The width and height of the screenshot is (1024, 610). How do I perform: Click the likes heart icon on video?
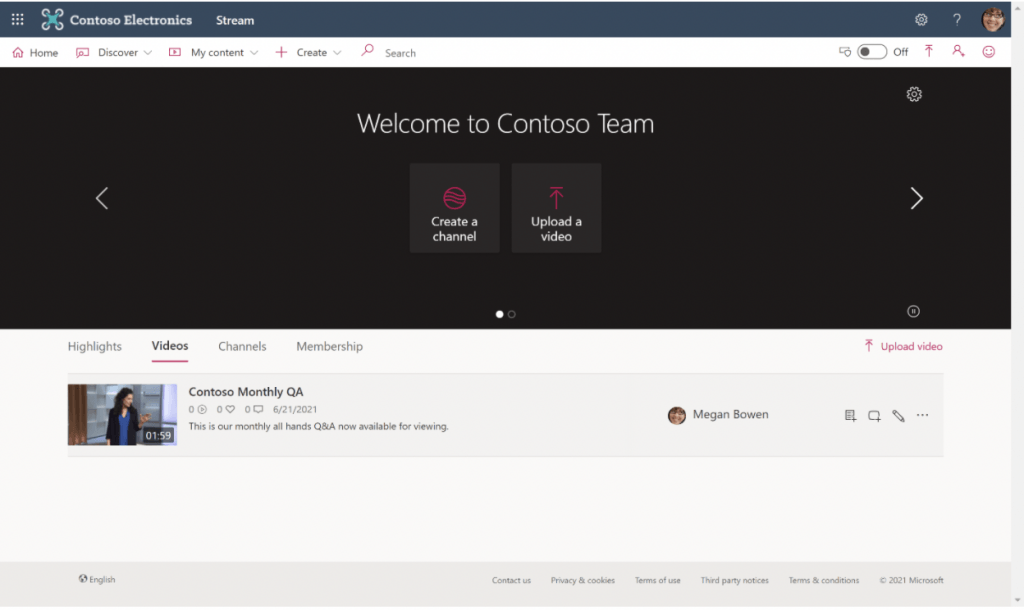pos(230,409)
